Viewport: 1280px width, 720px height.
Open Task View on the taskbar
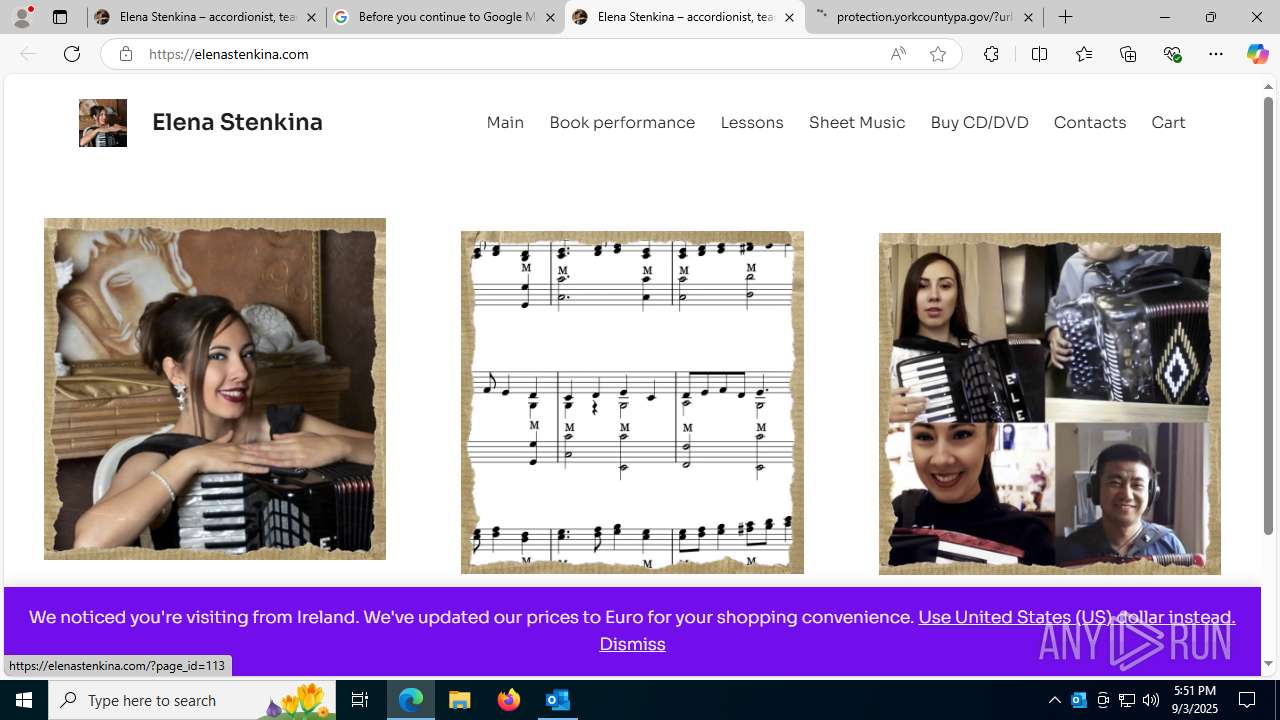[x=360, y=700]
